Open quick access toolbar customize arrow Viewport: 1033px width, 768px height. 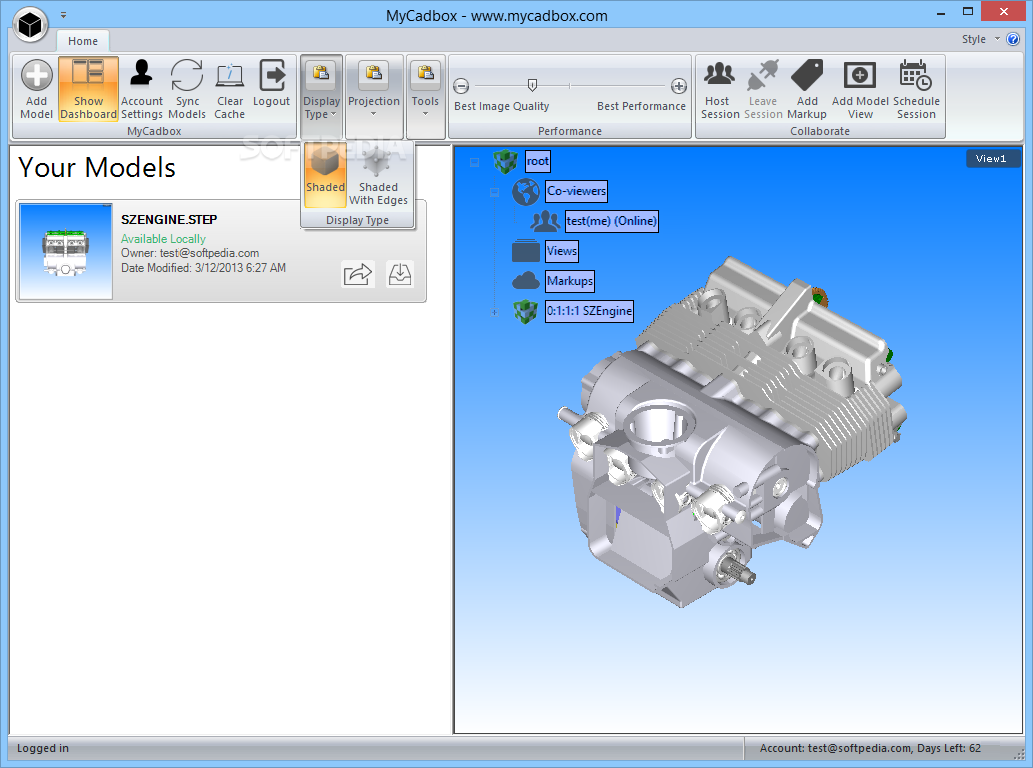[x=63, y=14]
